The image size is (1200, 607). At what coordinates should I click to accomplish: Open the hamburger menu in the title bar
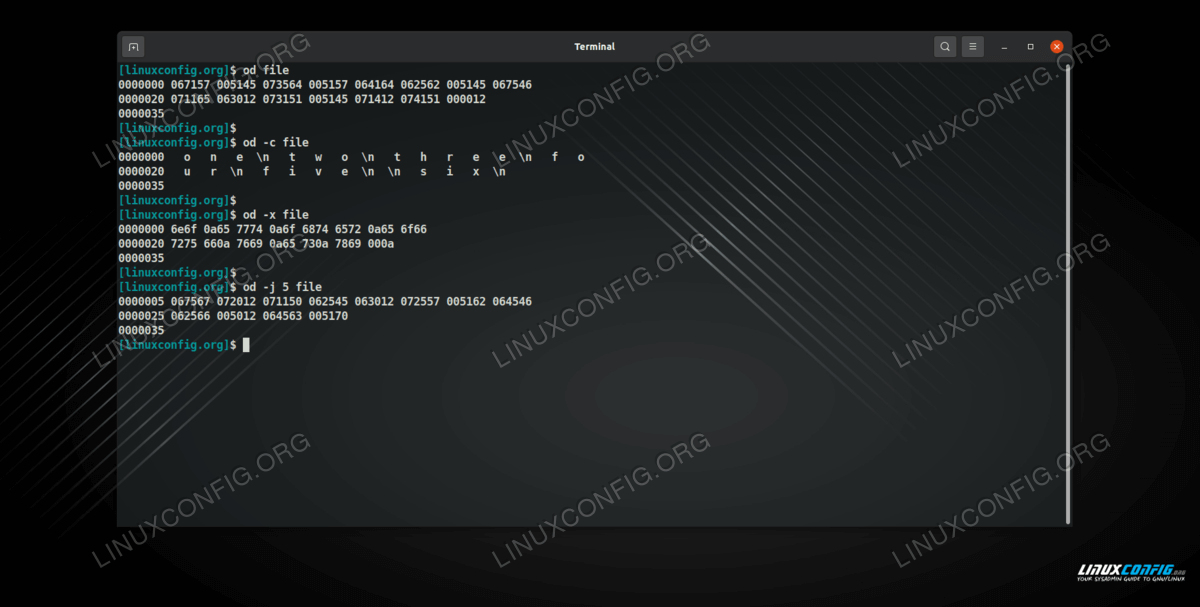[972, 47]
